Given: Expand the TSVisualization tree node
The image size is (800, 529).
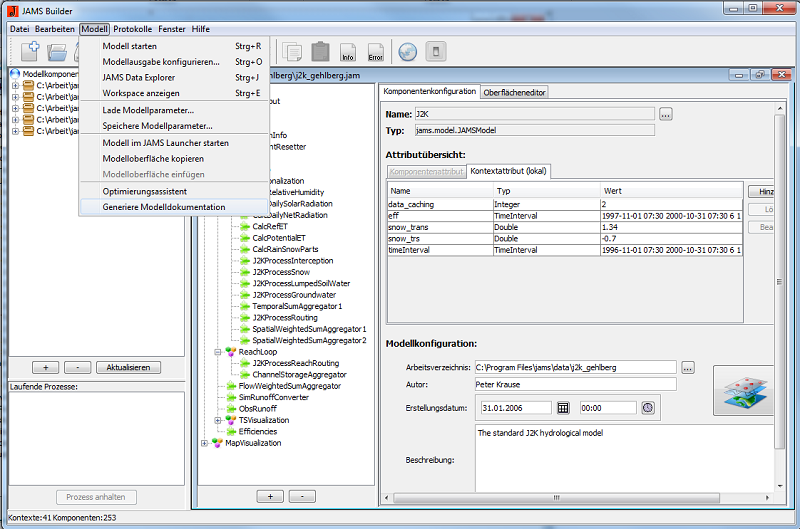Looking at the screenshot, I should [217, 420].
